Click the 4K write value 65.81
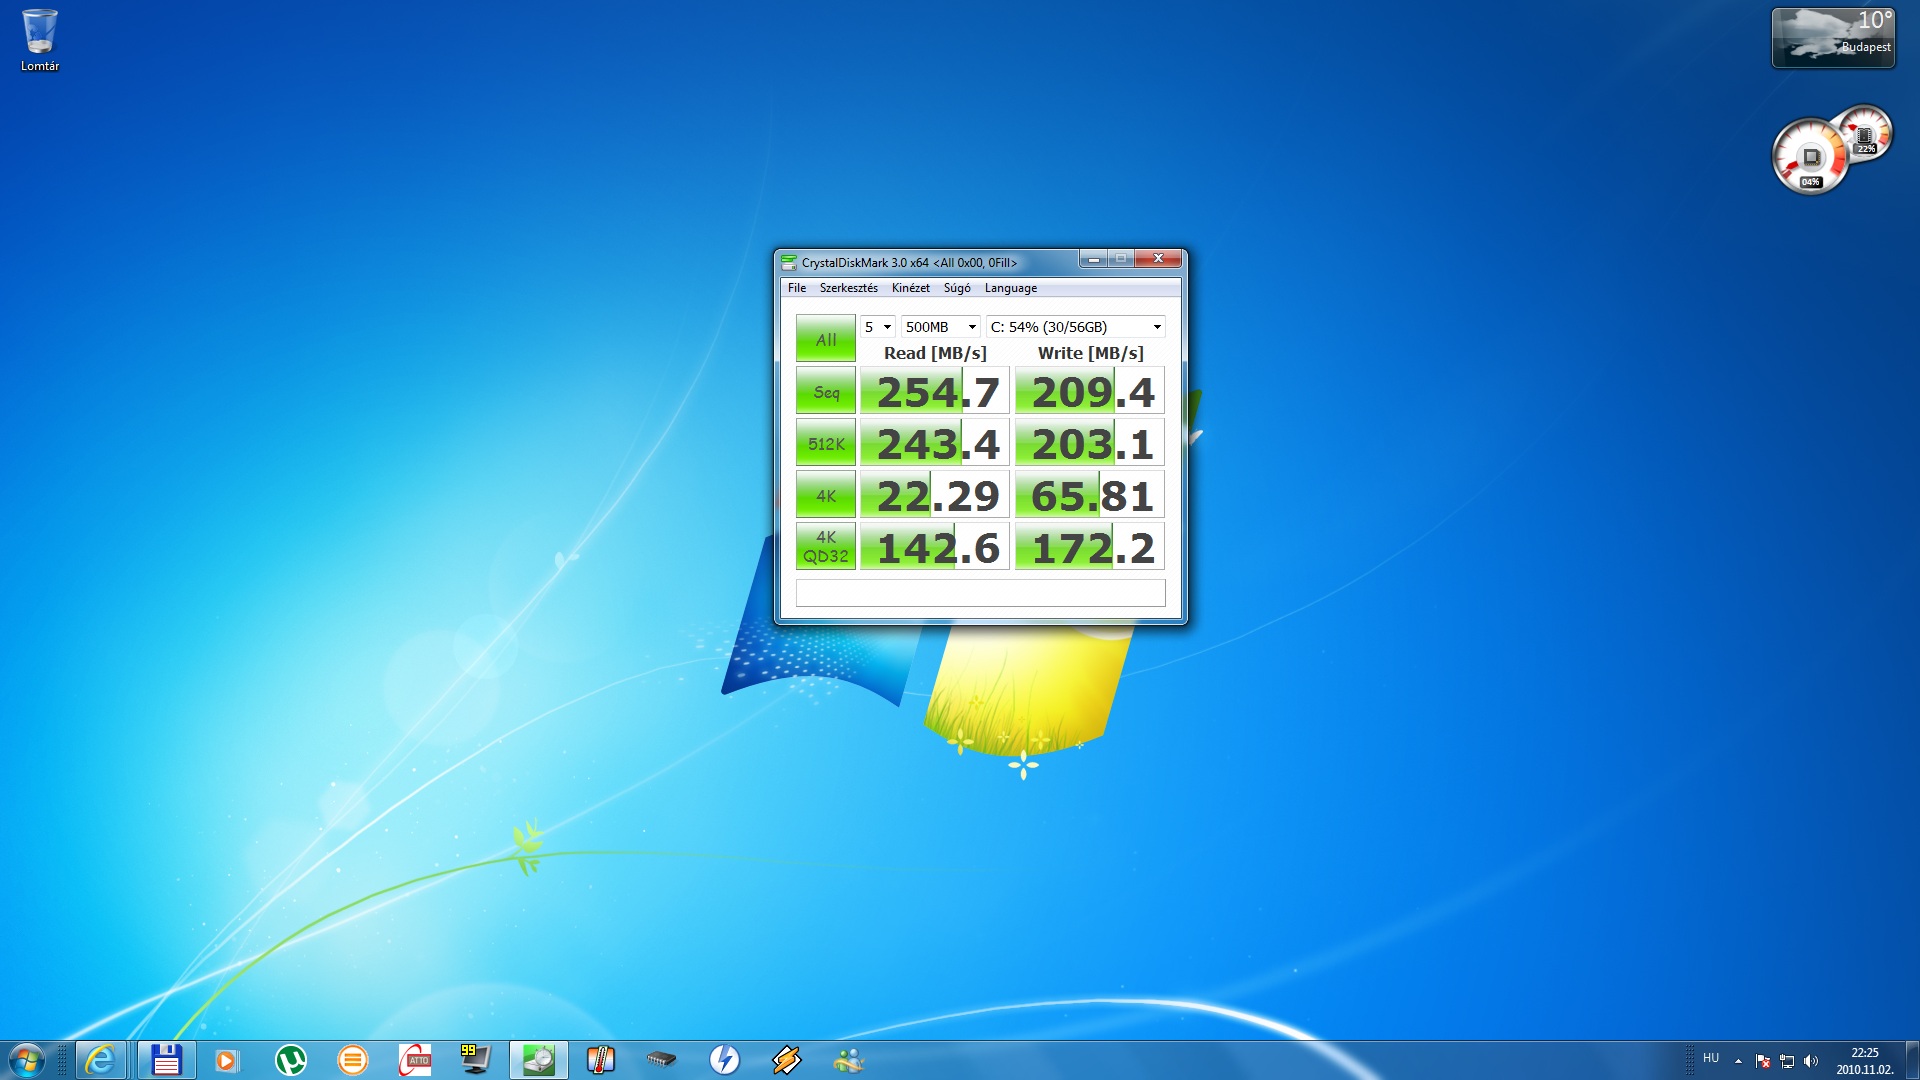 (x=1090, y=495)
